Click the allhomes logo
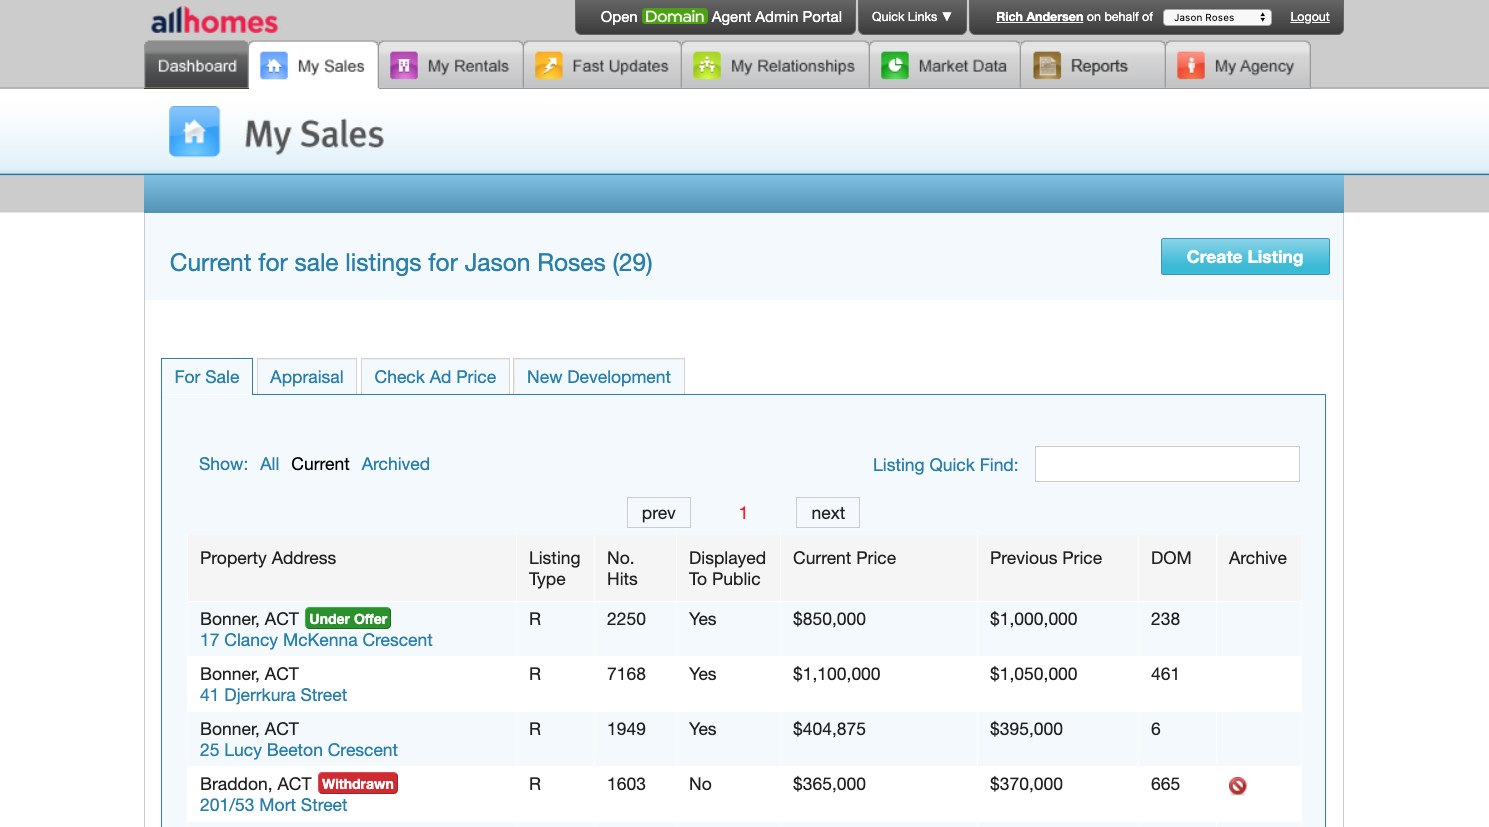The width and height of the screenshot is (1489, 827). click(214, 21)
